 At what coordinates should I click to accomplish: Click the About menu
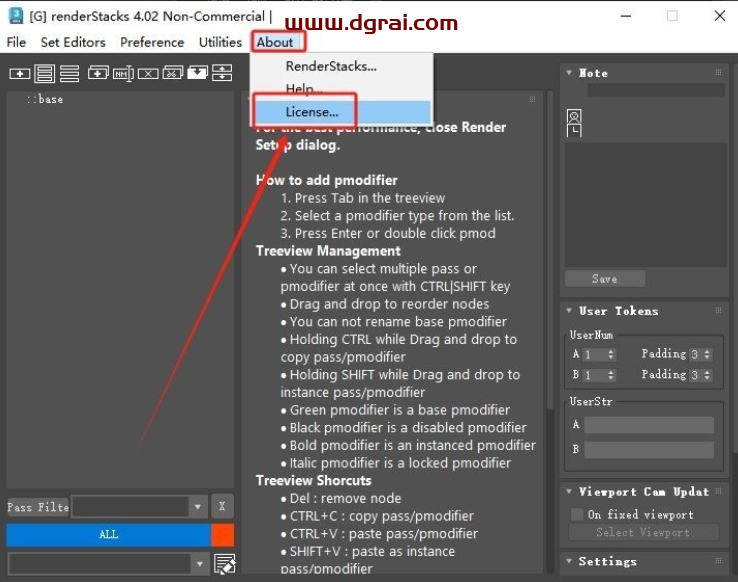coord(275,42)
